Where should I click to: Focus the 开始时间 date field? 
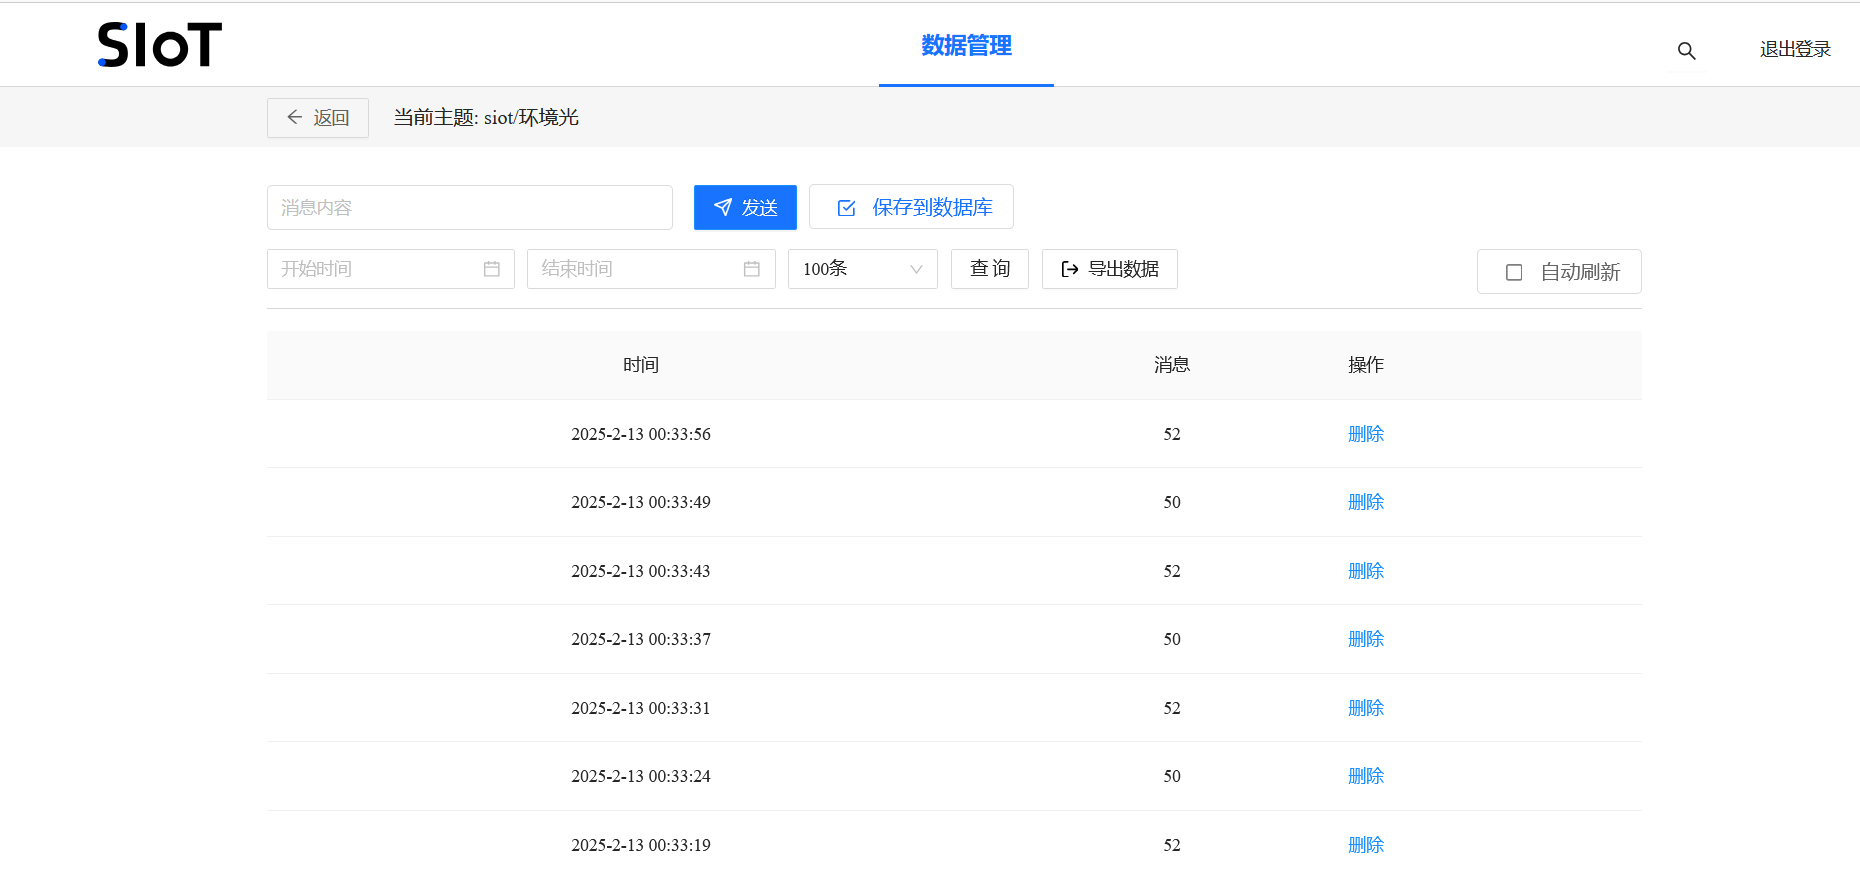391,269
